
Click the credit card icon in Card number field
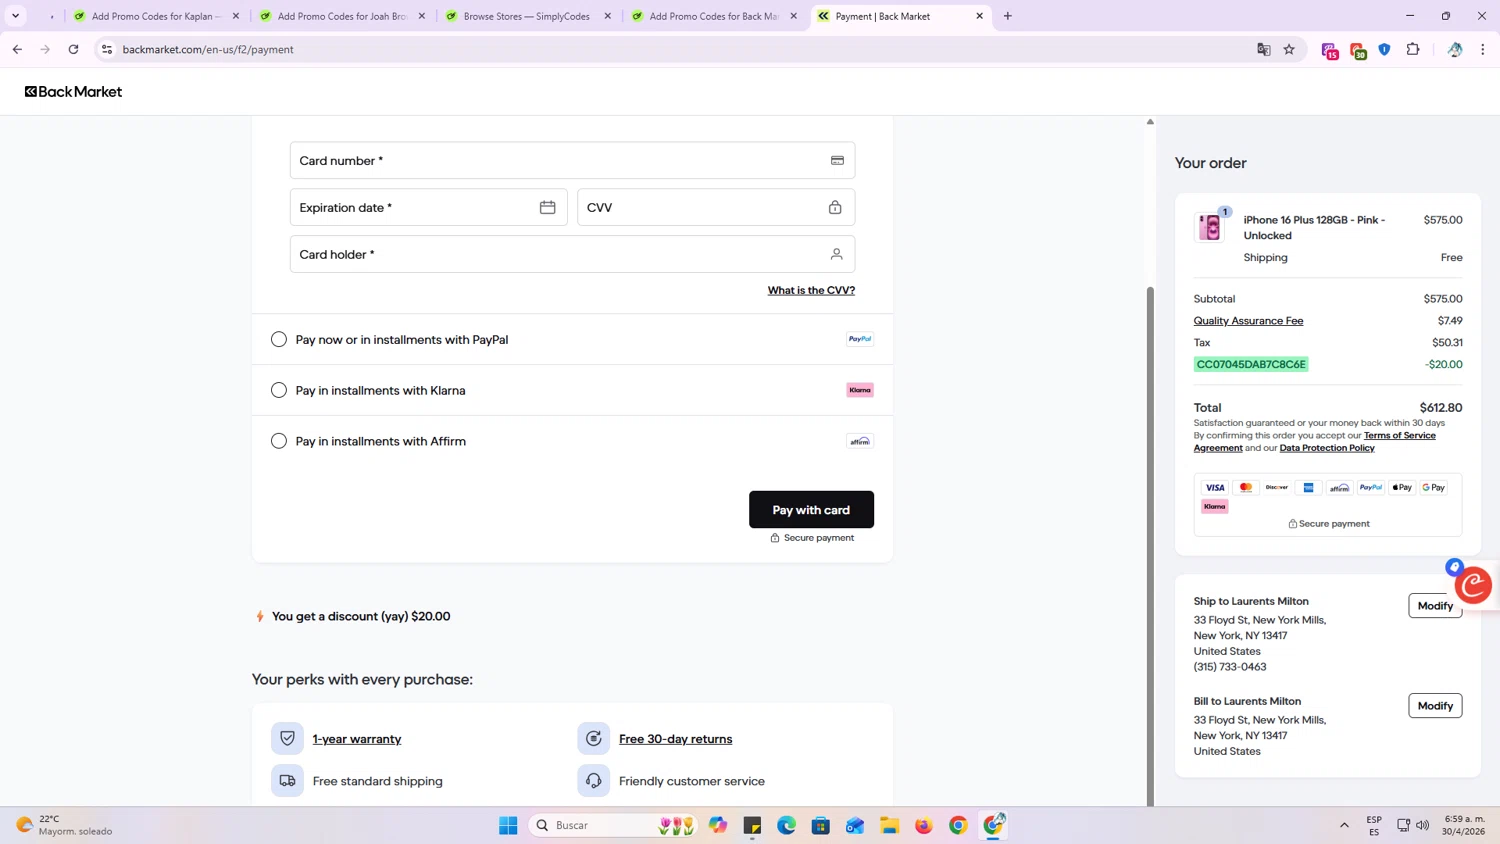click(837, 160)
